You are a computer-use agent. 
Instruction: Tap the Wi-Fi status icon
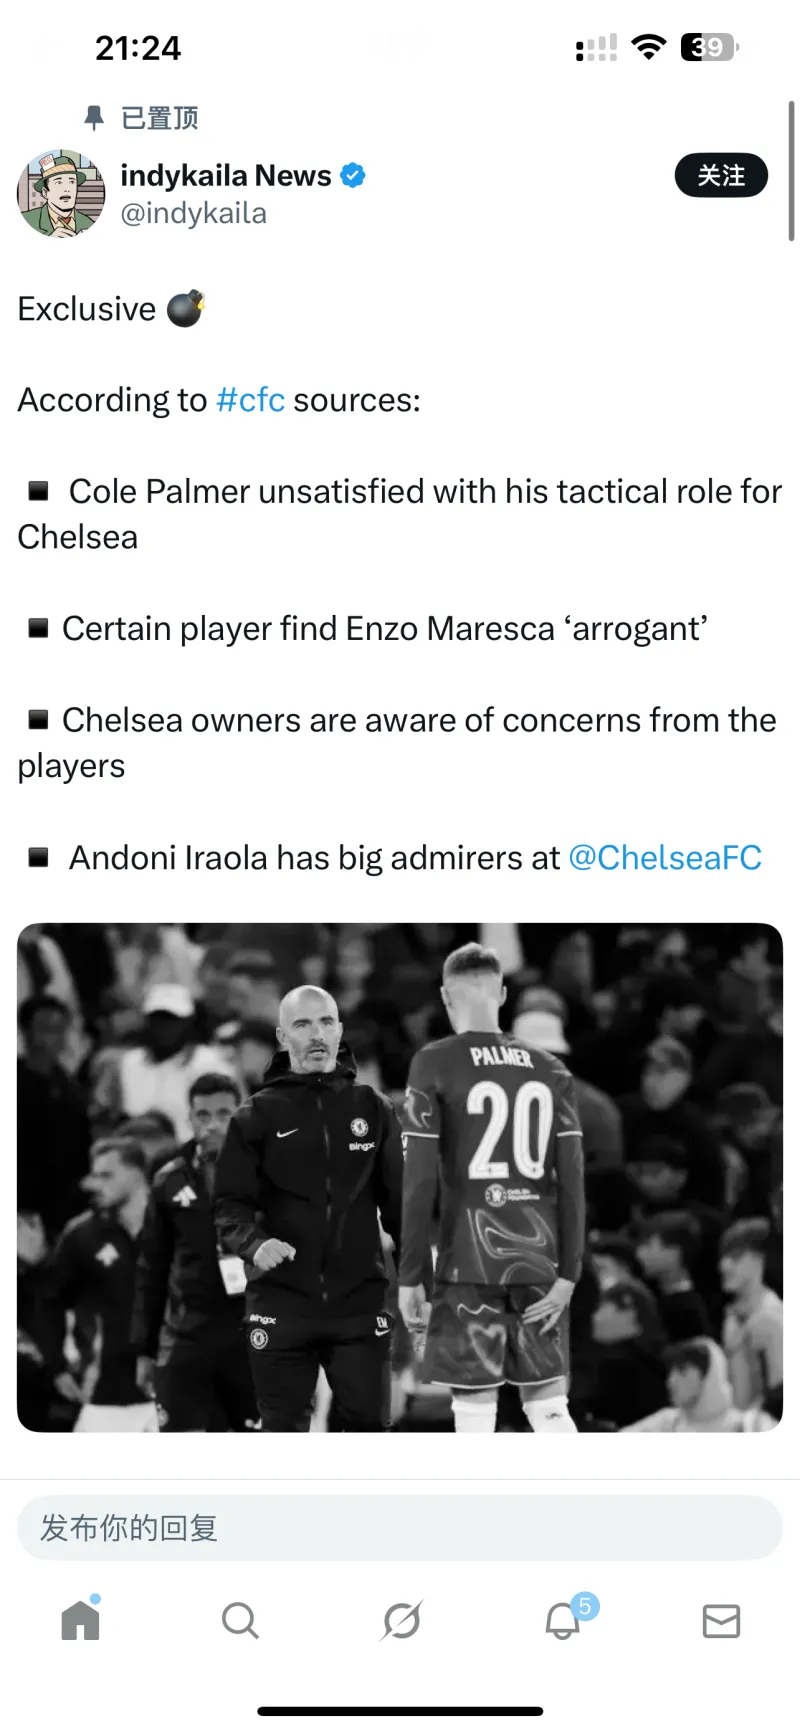point(649,47)
